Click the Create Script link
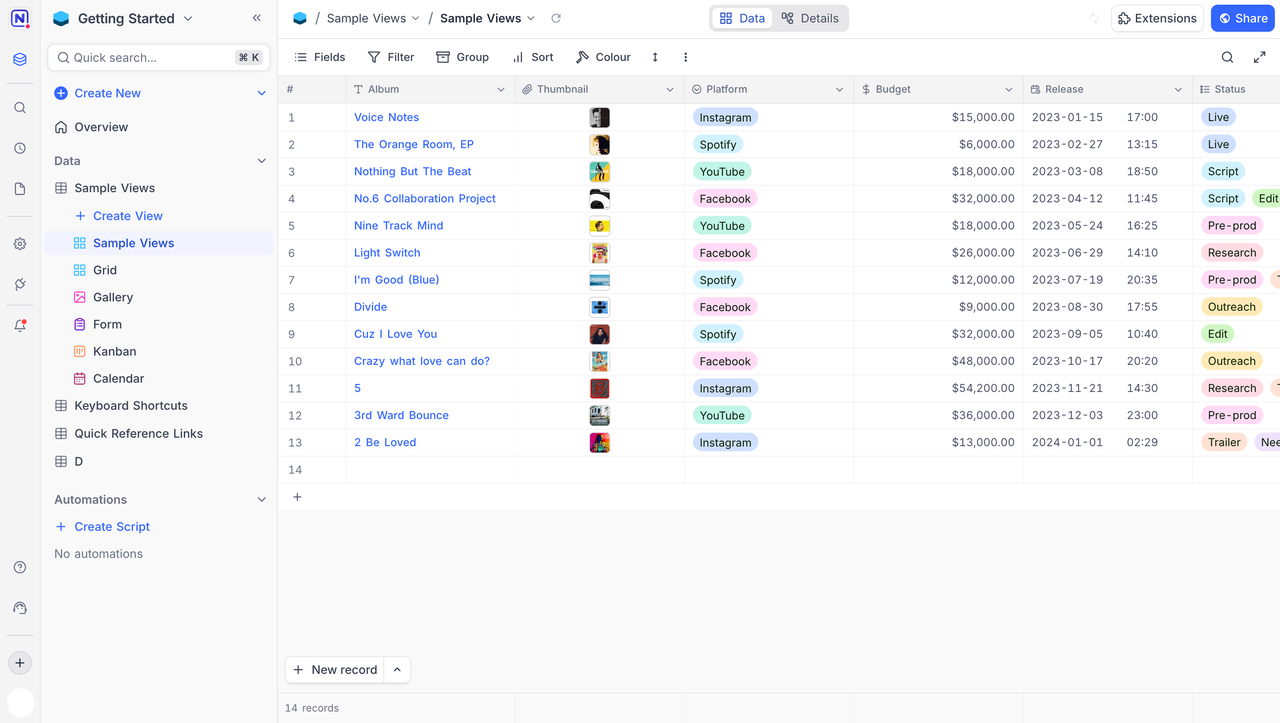The width and height of the screenshot is (1280, 723). click(x=111, y=527)
